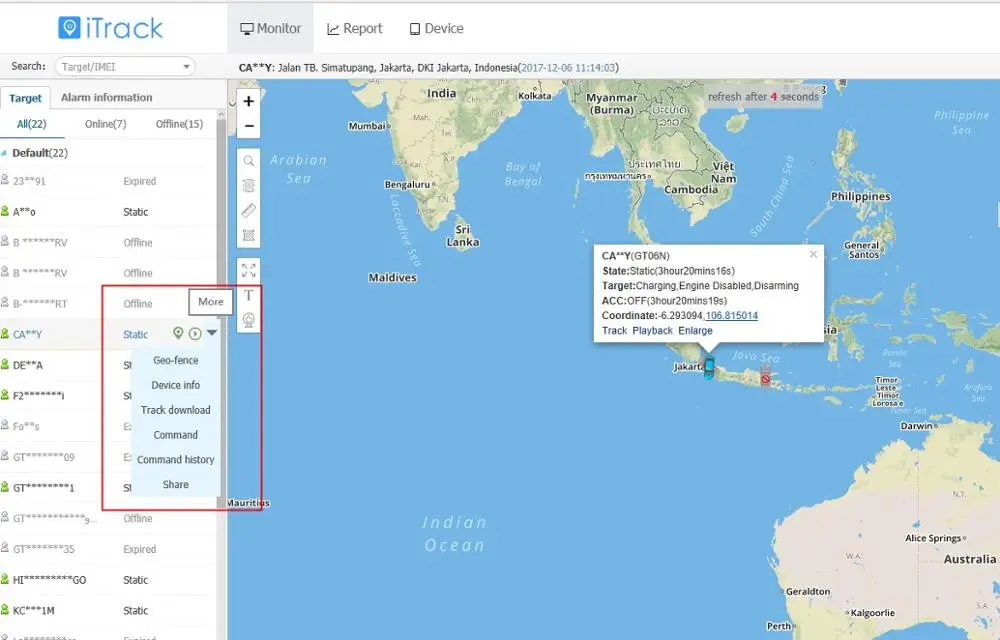Open the Report tab
The height and width of the screenshot is (640, 1000).
(x=355, y=29)
